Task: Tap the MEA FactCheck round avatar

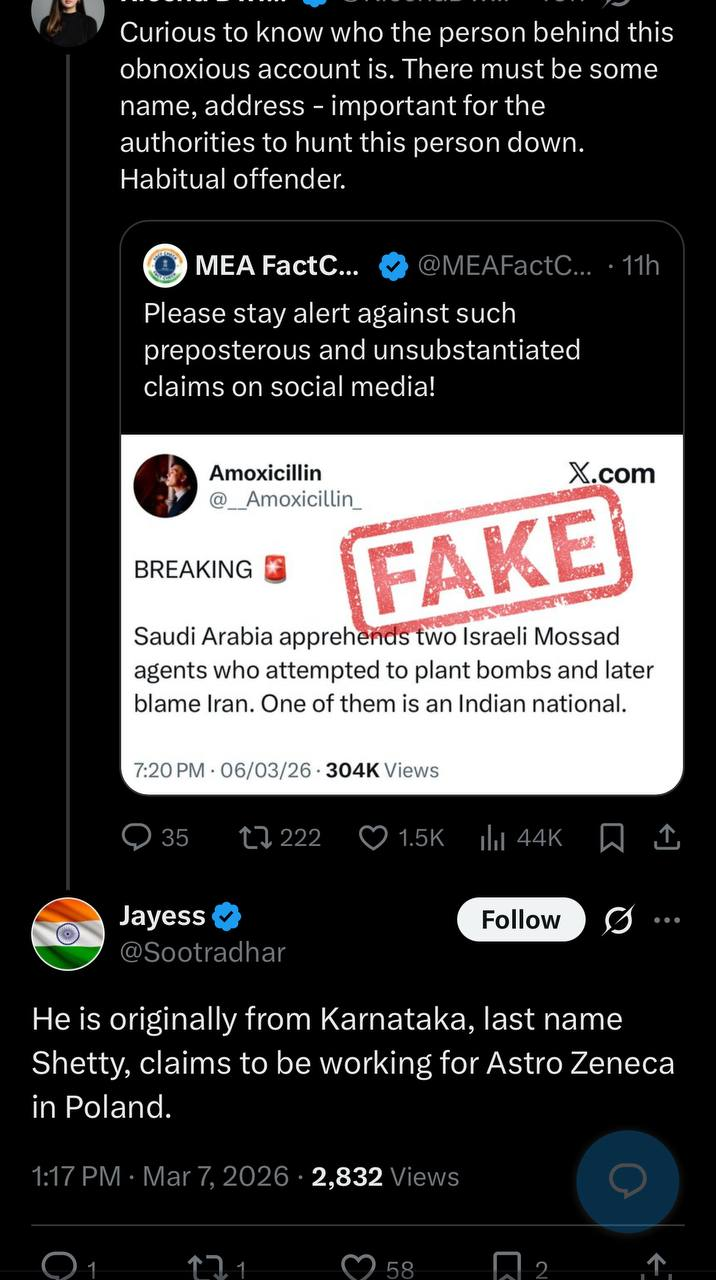Action: 165,266
